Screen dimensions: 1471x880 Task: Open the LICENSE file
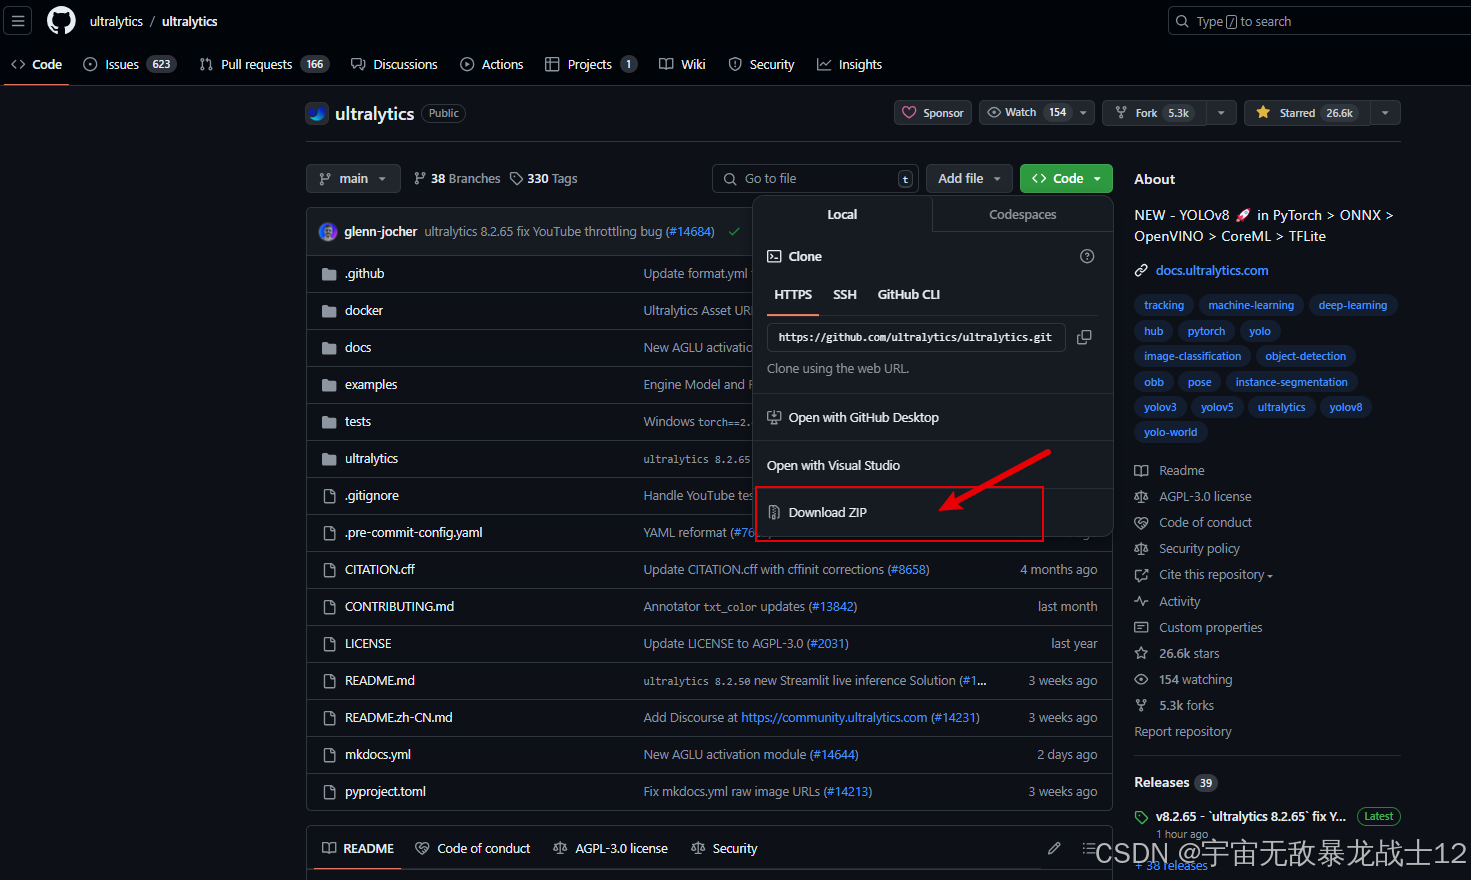(x=368, y=644)
